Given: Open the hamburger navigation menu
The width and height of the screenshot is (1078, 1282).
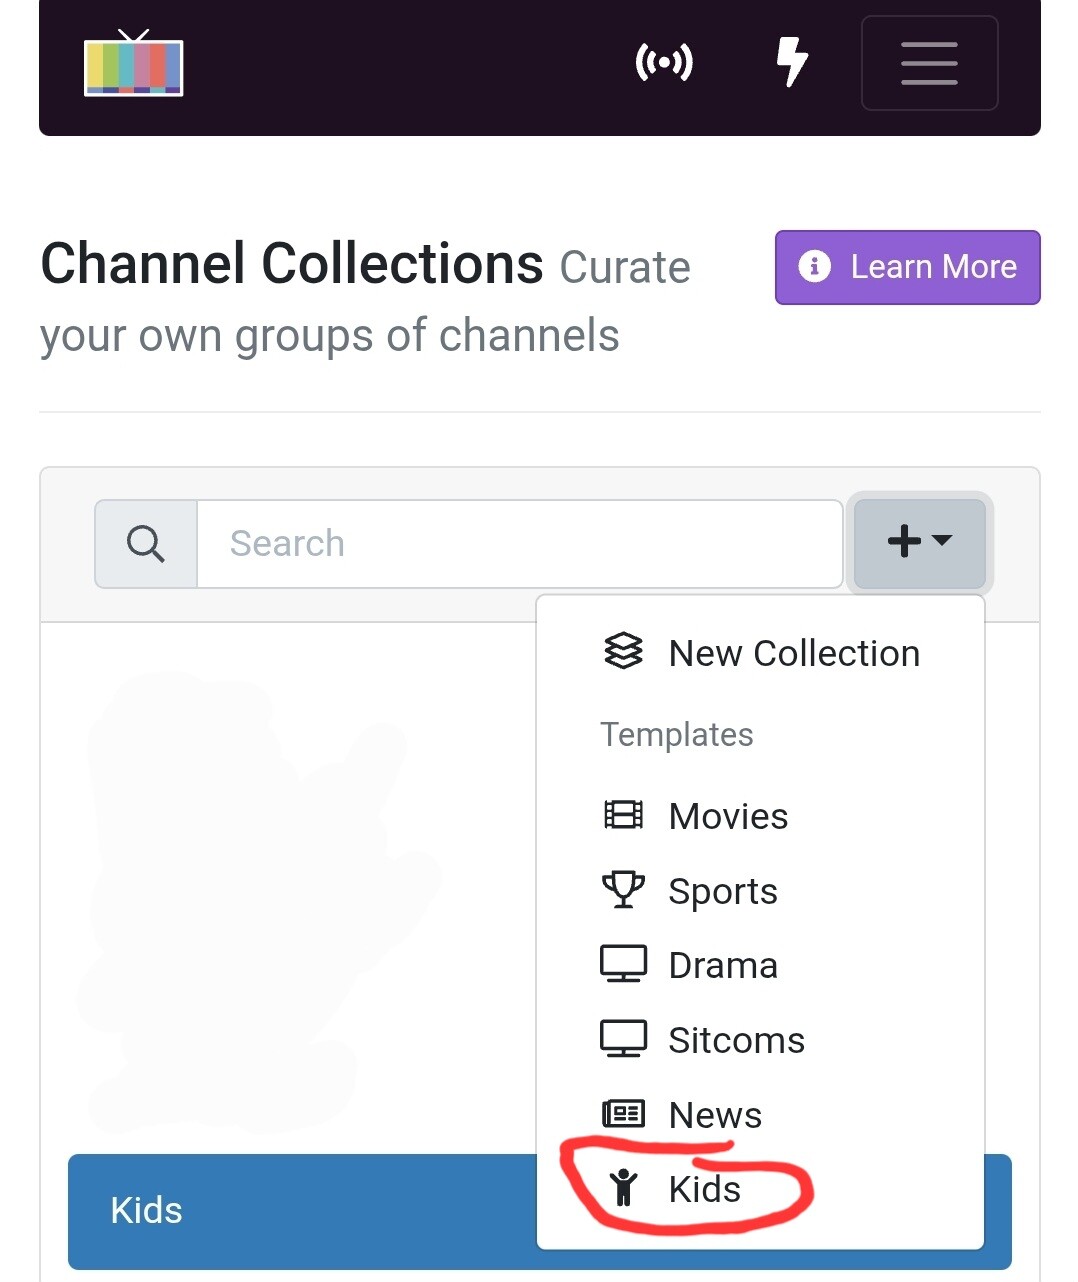Looking at the screenshot, I should (929, 63).
